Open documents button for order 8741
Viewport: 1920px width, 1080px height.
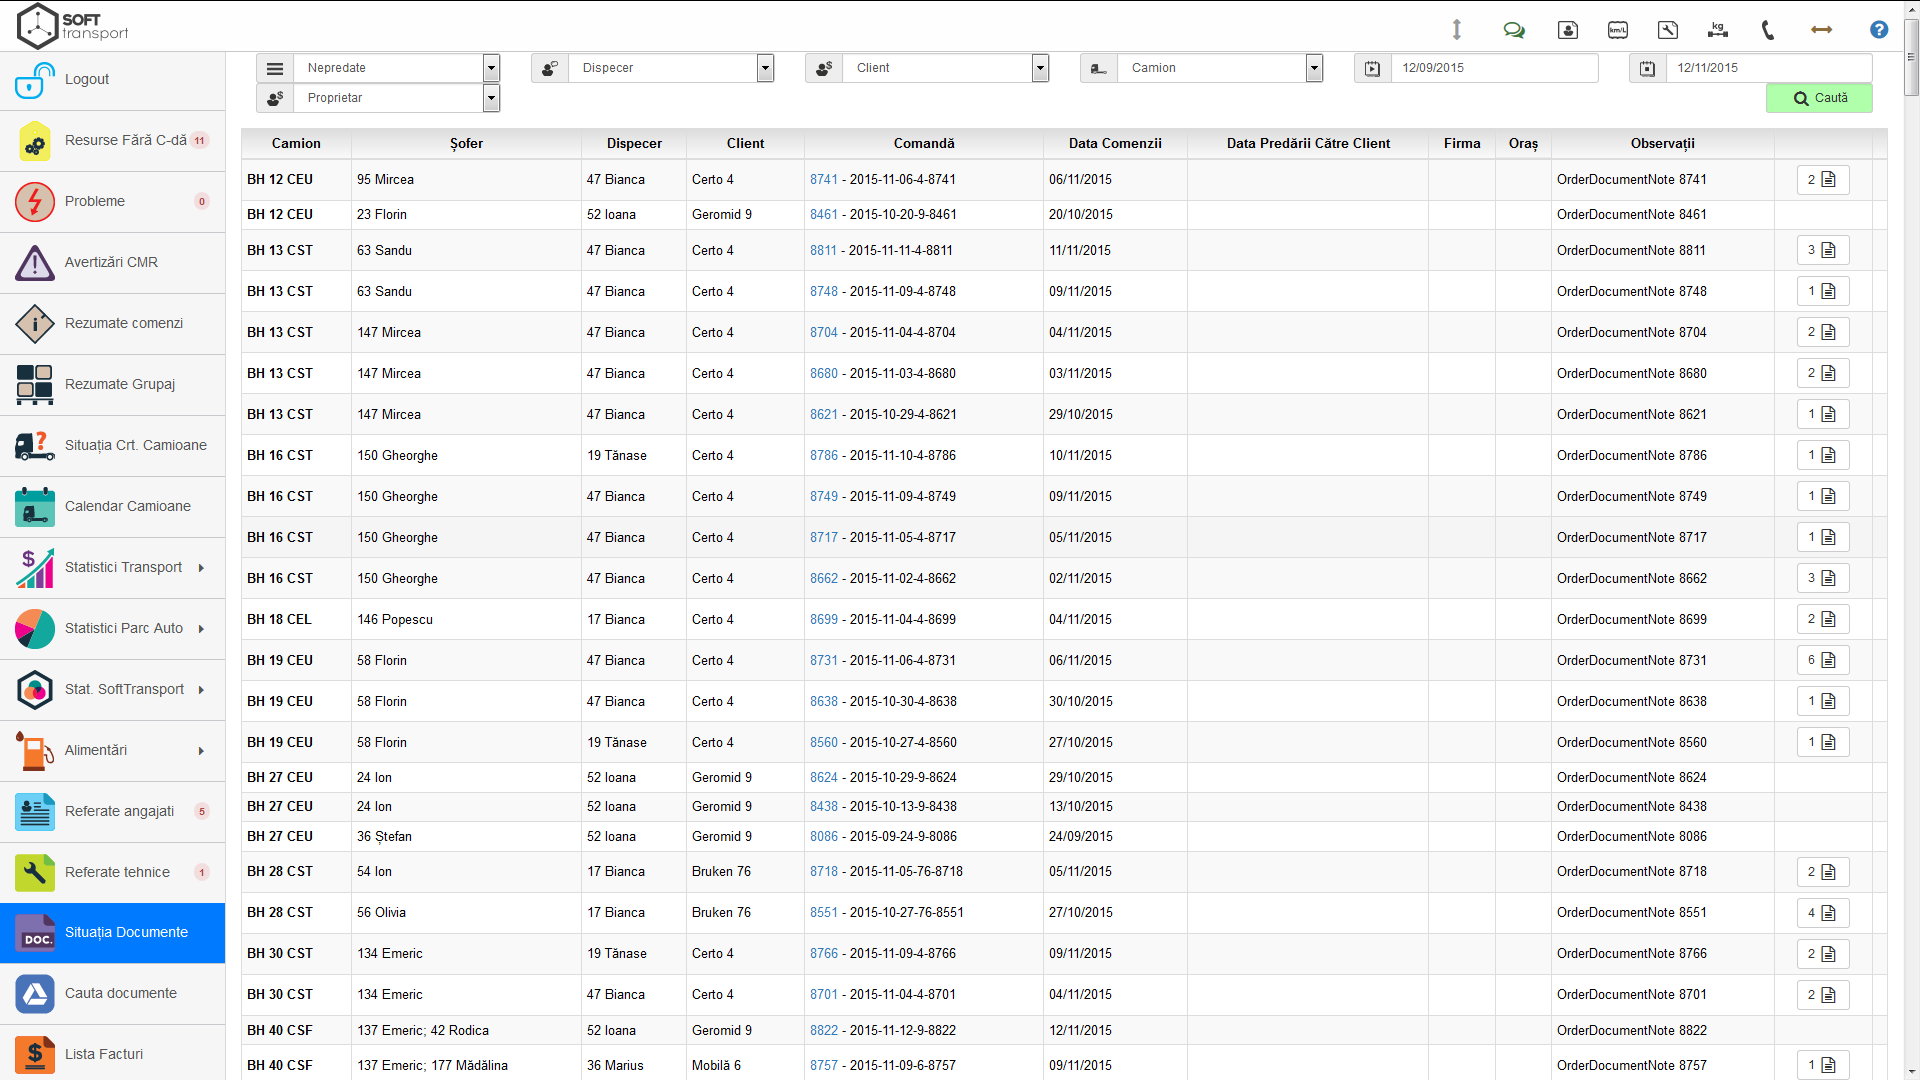[1823, 180]
